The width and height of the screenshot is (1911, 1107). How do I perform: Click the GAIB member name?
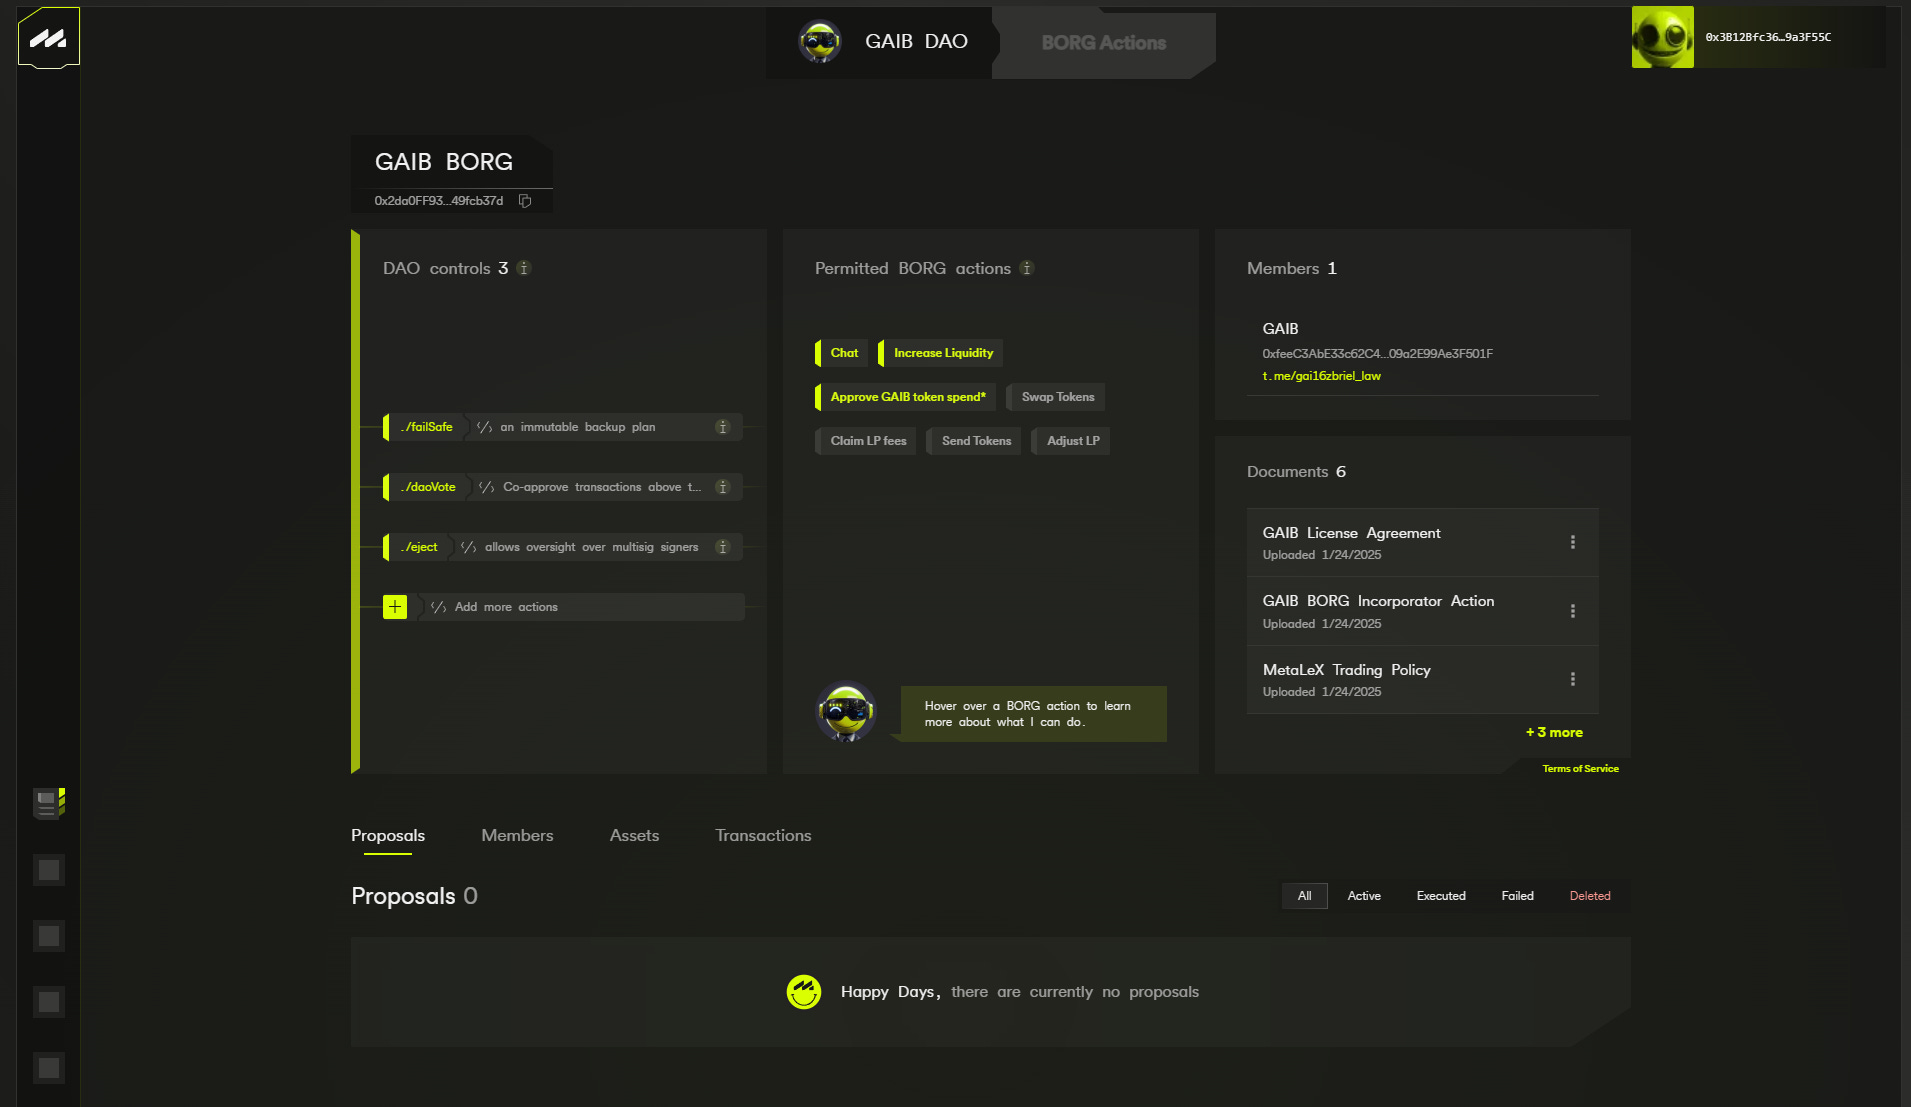pos(1280,329)
